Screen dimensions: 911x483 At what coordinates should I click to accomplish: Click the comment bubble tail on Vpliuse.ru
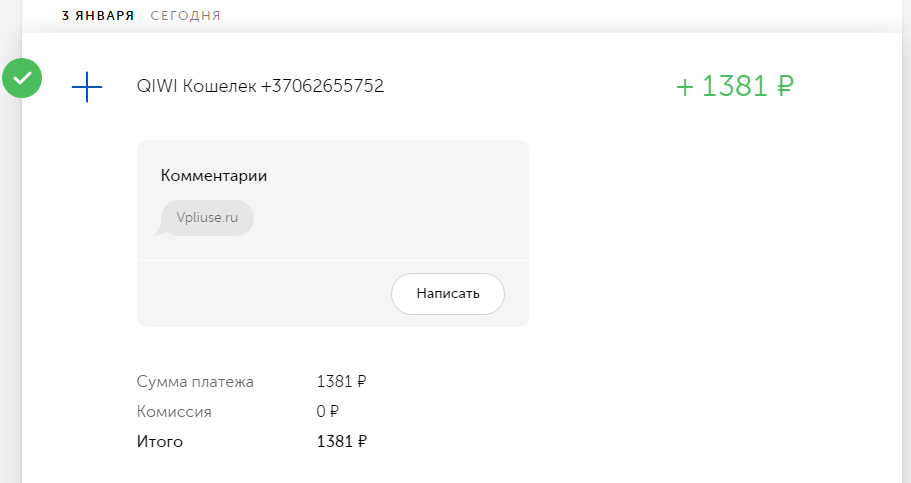(160, 231)
